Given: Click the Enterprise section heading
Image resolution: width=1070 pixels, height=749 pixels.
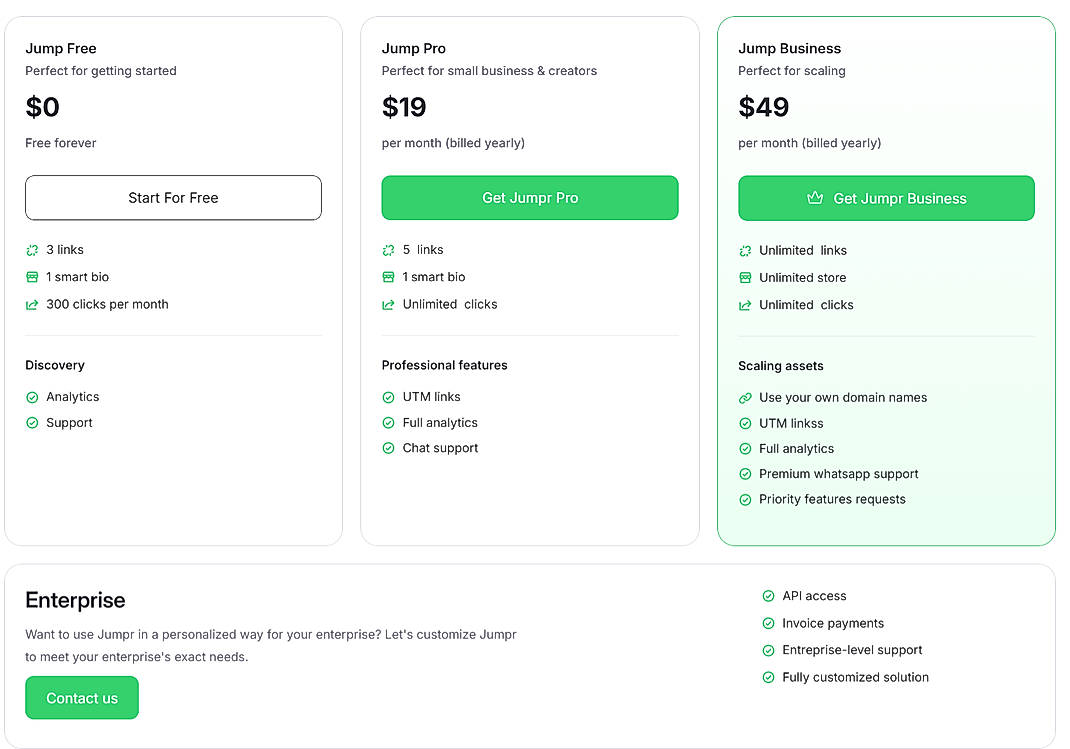Looking at the screenshot, I should [x=75, y=600].
